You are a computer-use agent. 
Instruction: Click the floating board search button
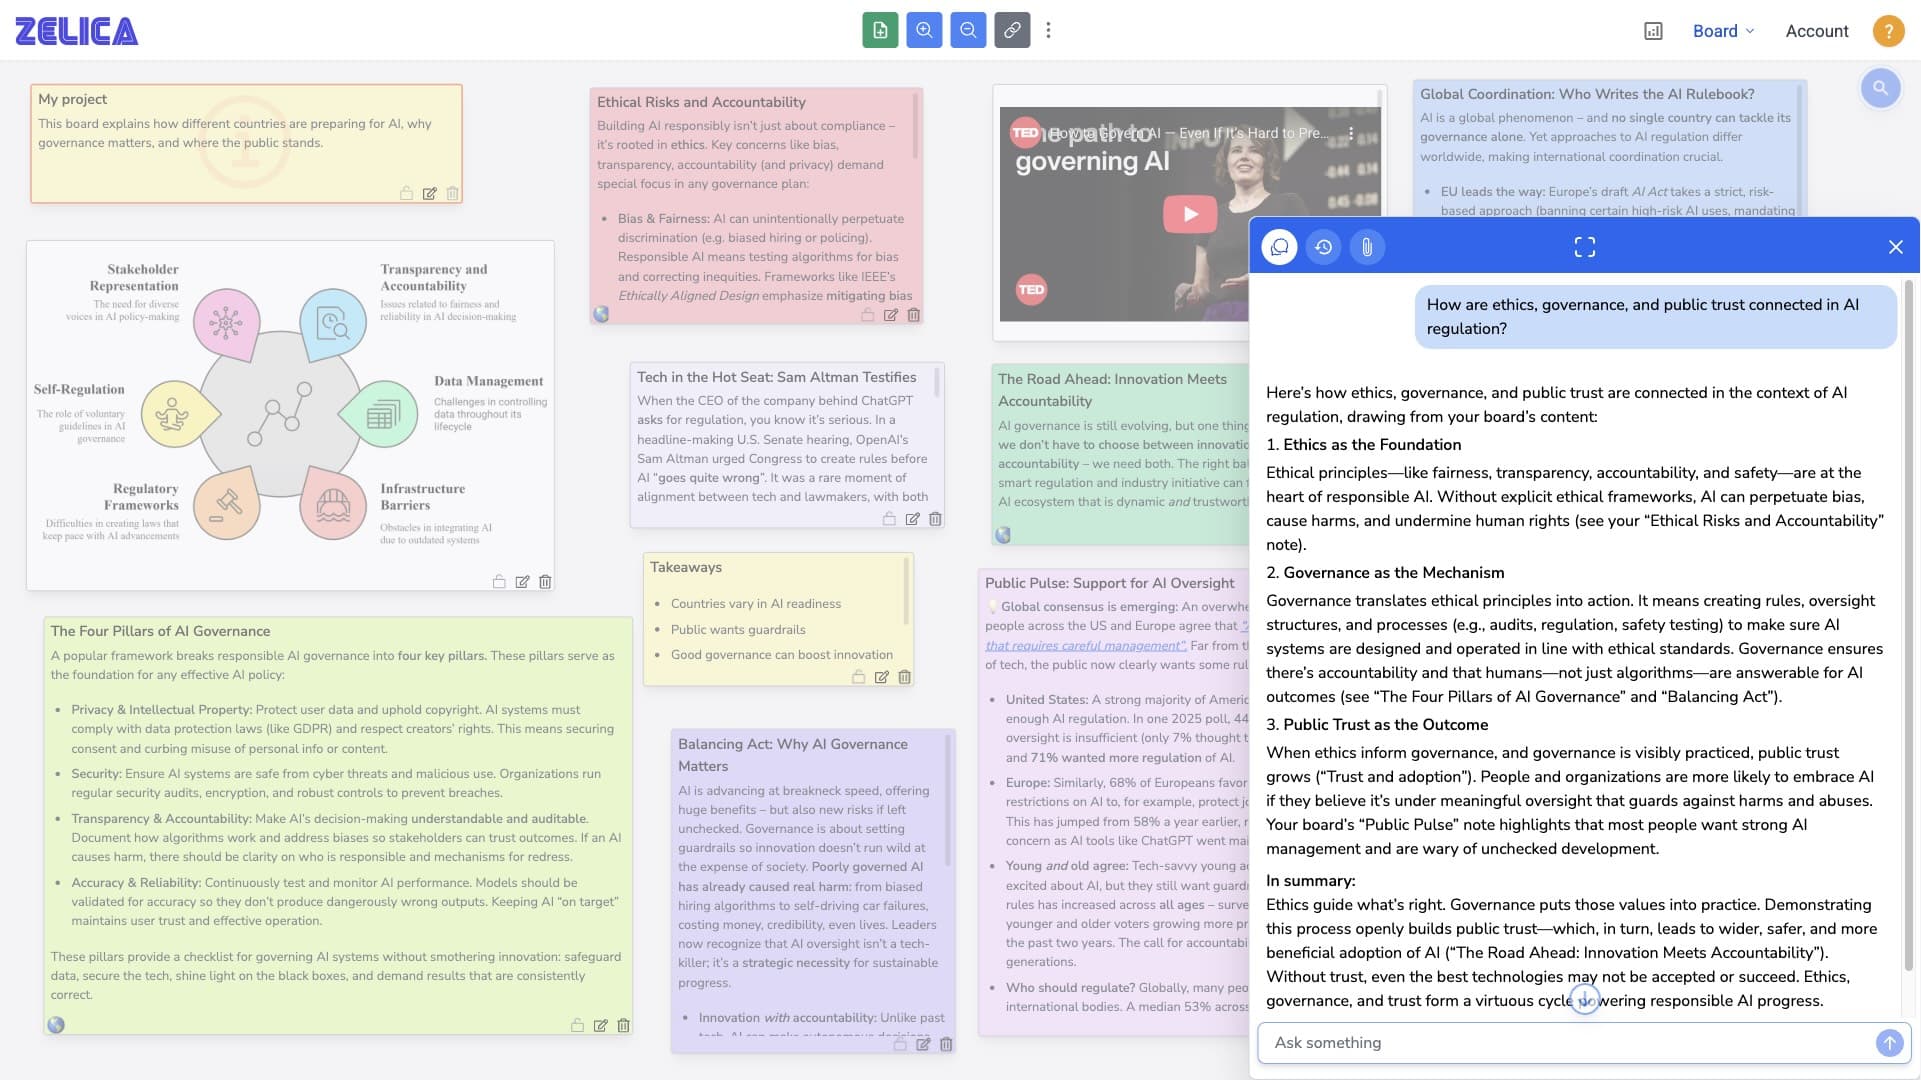(1880, 88)
